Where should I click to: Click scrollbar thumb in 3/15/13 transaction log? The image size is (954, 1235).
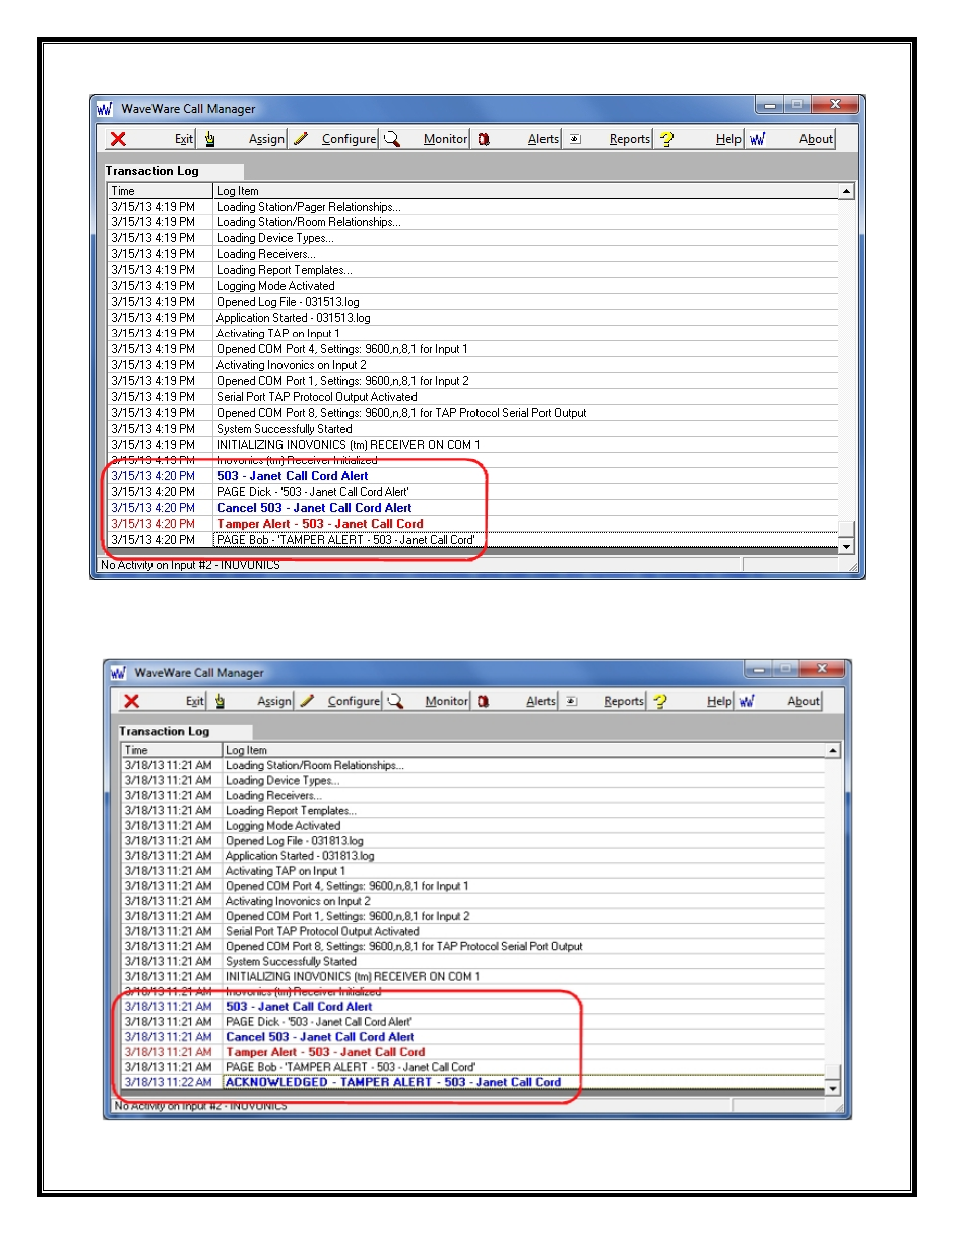point(847,530)
